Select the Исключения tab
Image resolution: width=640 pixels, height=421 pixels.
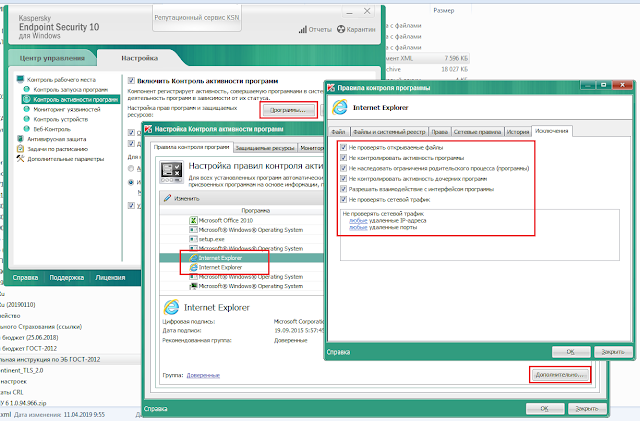(x=551, y=131)
